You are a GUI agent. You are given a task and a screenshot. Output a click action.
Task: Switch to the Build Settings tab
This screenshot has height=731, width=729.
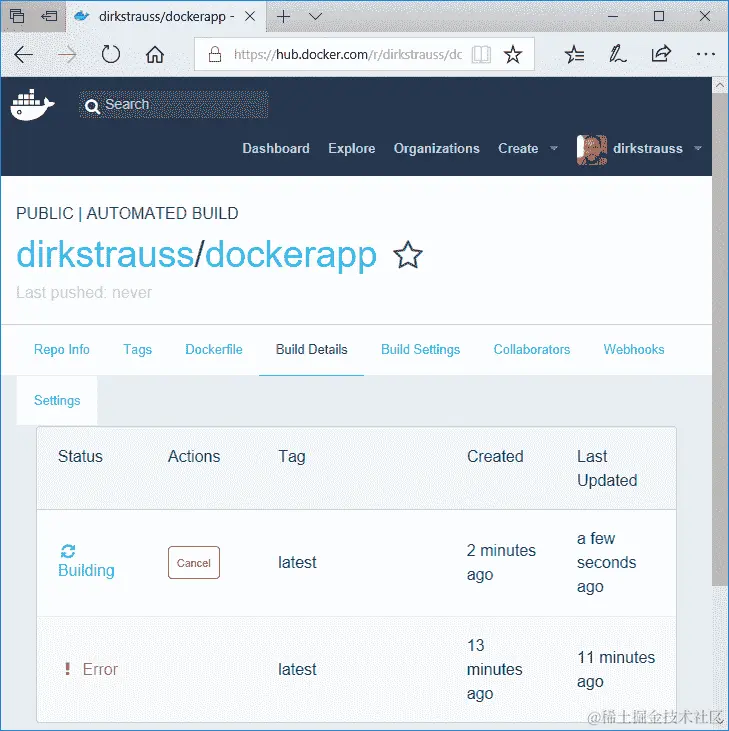click(420, 349)
